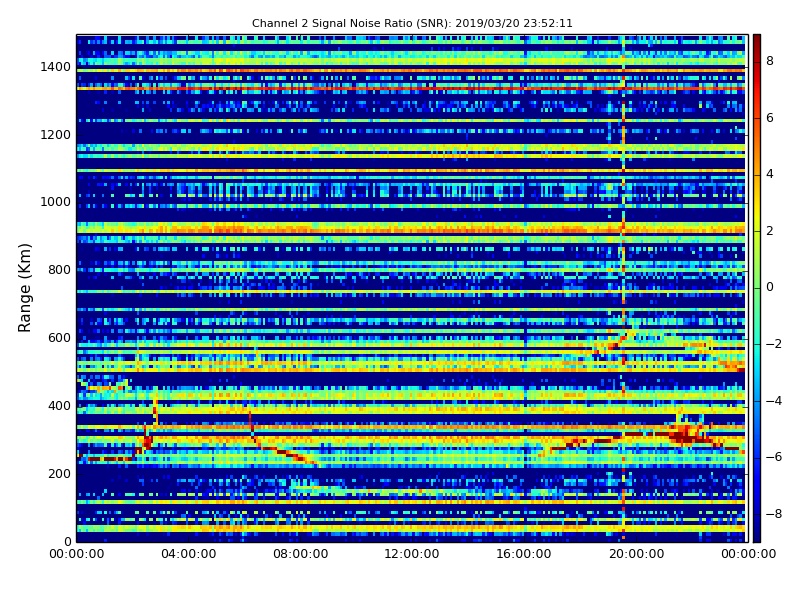Click the positive 2 colorbar tick label
The width and height of the screenshot is (800, 600).
[x=770, y=231]
